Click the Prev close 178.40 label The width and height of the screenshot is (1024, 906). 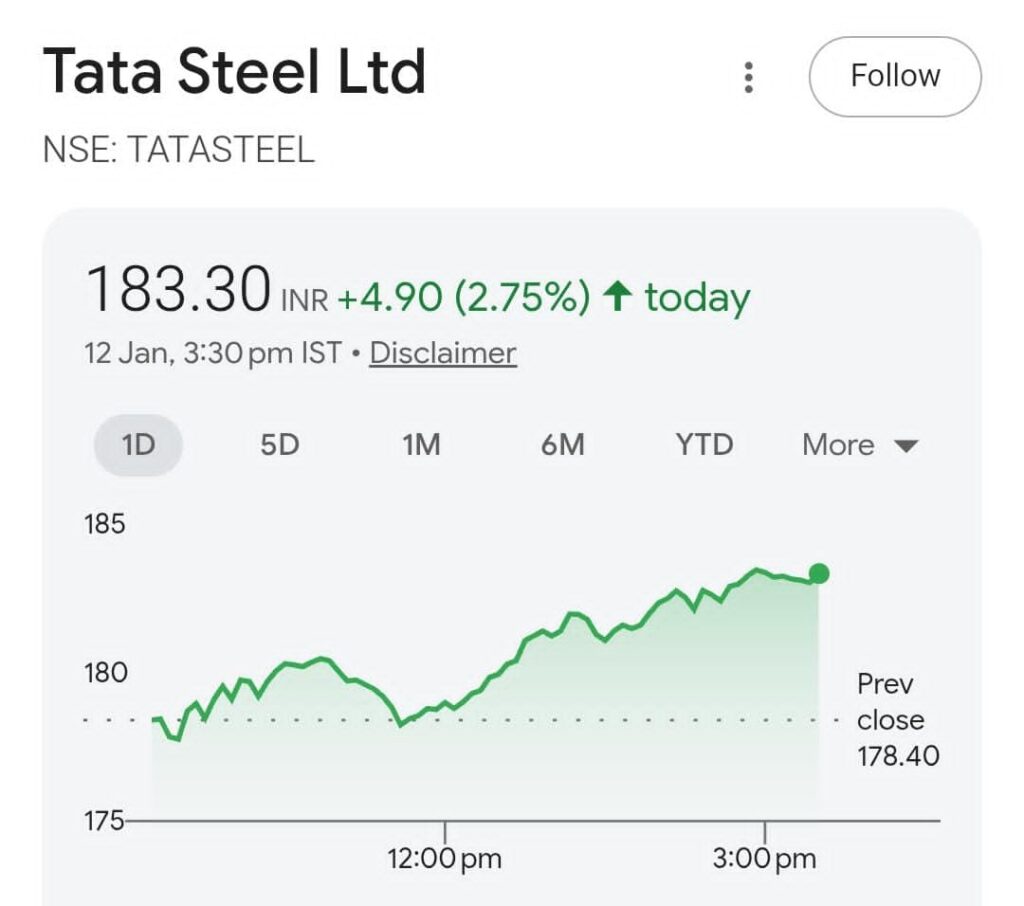[x=897, y=720]
